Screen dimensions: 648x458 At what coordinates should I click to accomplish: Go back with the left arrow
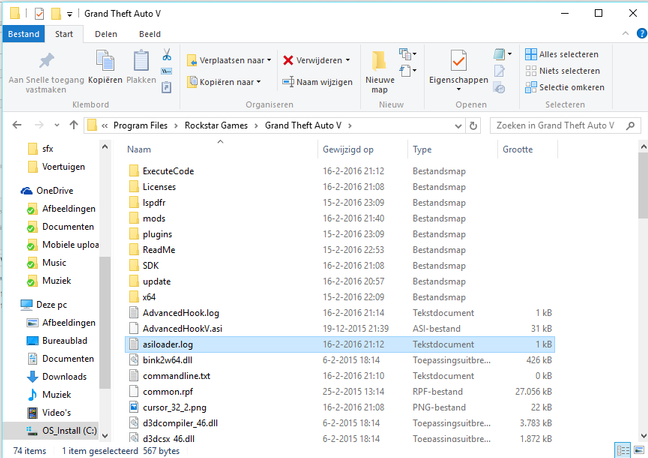pyautogui.click(x=17, y=125)
